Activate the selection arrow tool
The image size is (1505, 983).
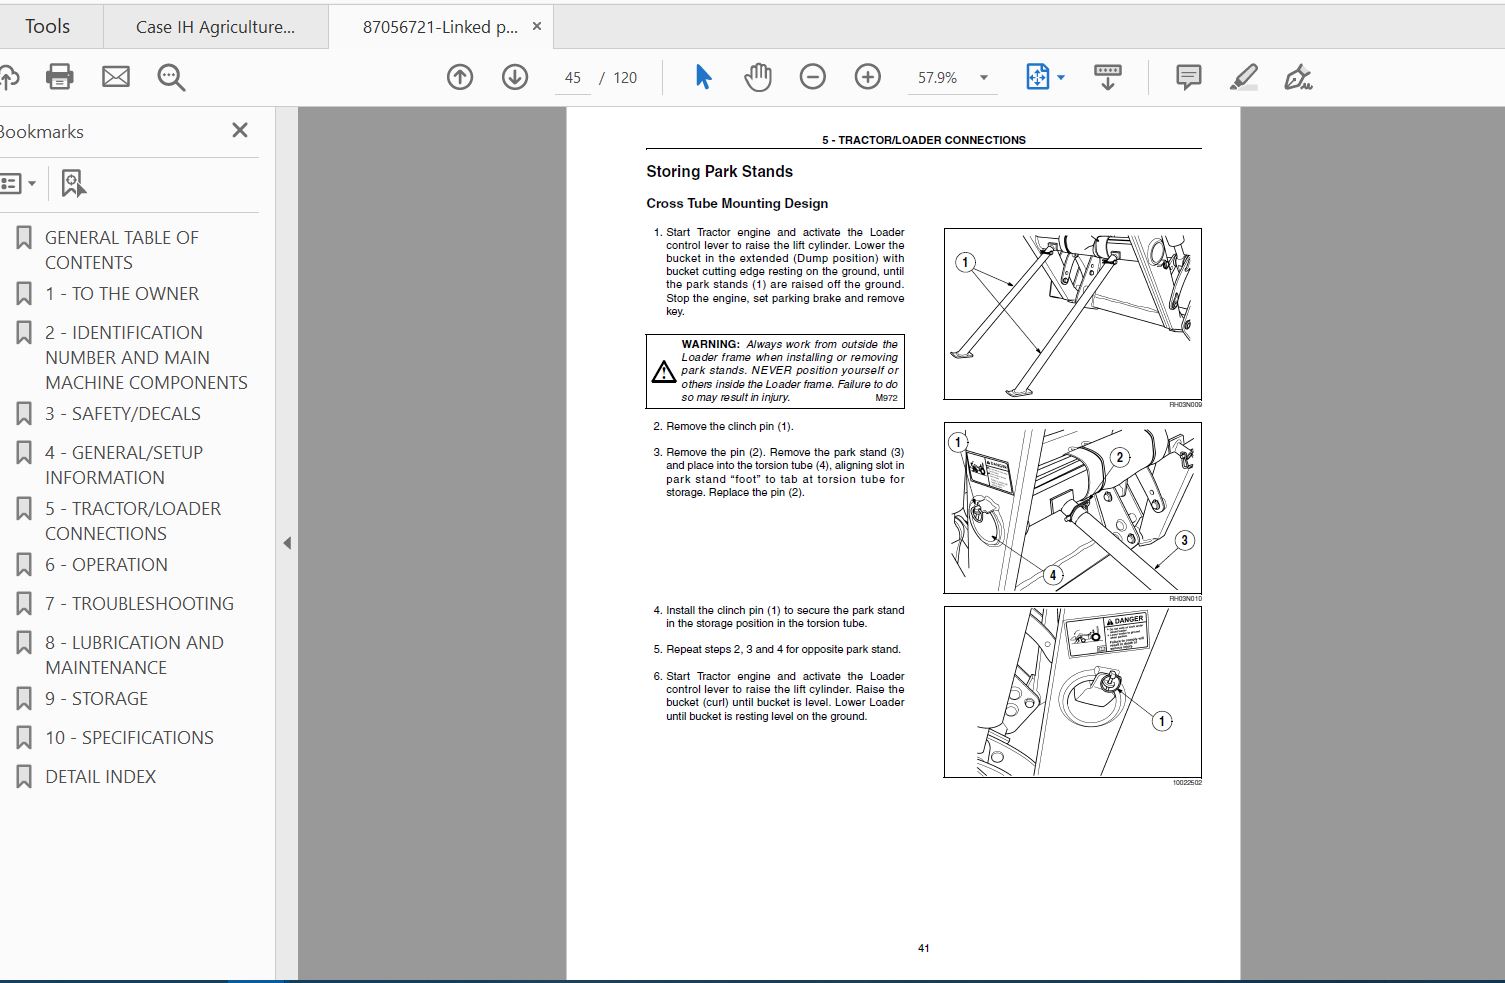tap(703, 76)
